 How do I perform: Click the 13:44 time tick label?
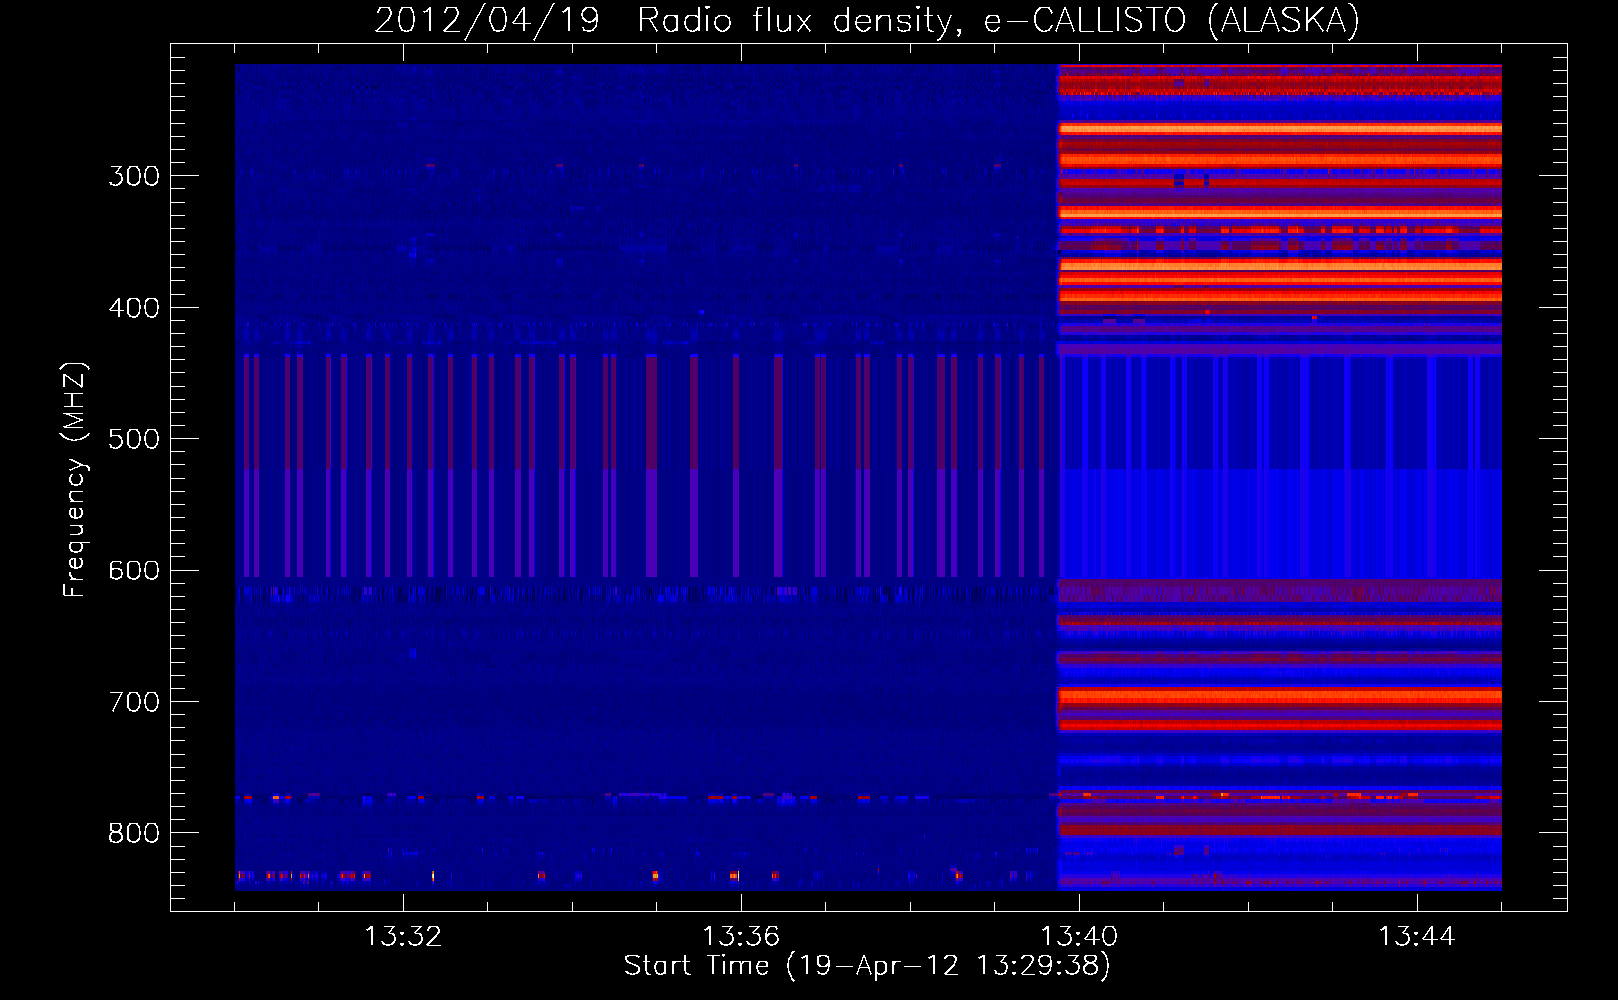[1417, 937]
